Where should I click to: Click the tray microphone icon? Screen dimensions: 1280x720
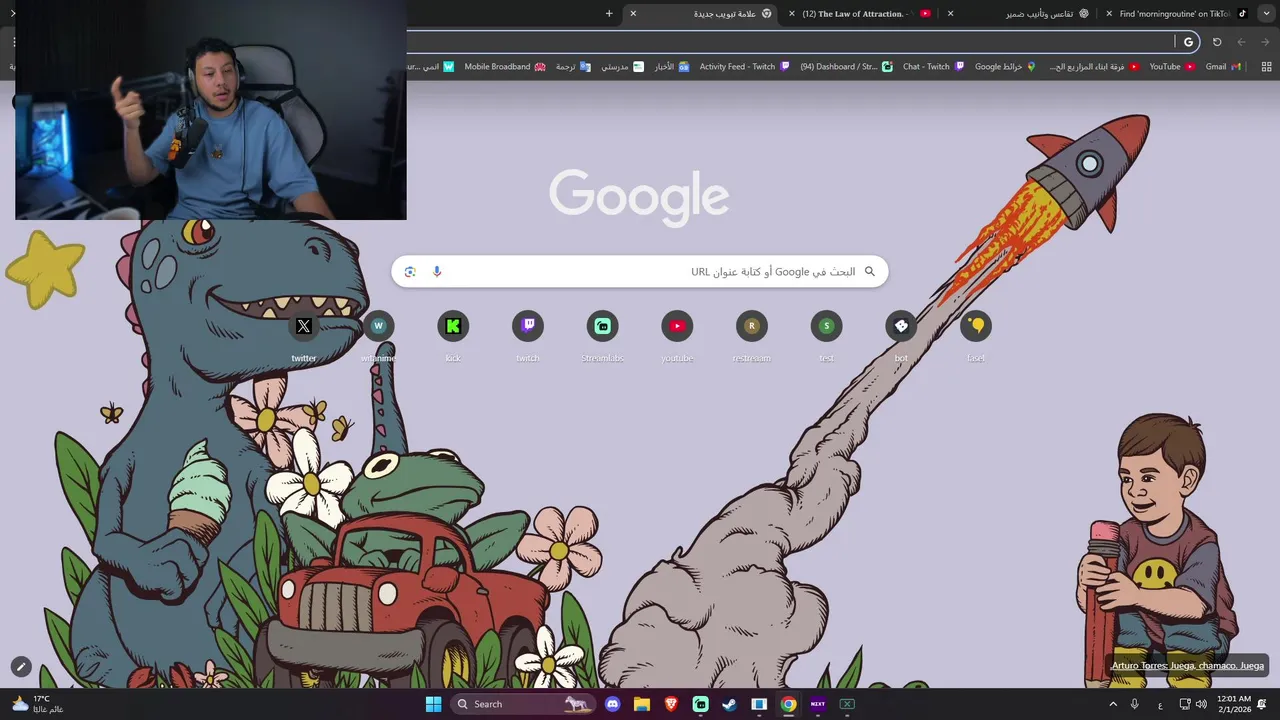coord(1135,704)
